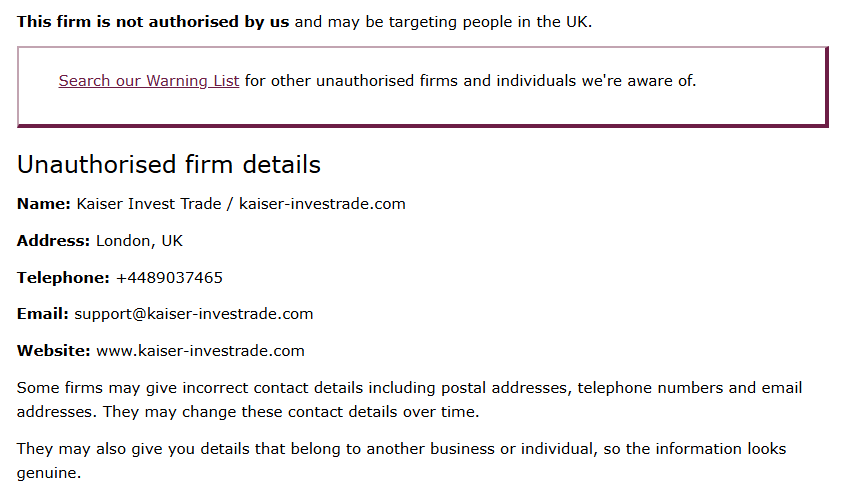This screenshot has width=848, height=500.
Task: Click the word 'genuine' at paragraph end
Action: click(47, 474)
